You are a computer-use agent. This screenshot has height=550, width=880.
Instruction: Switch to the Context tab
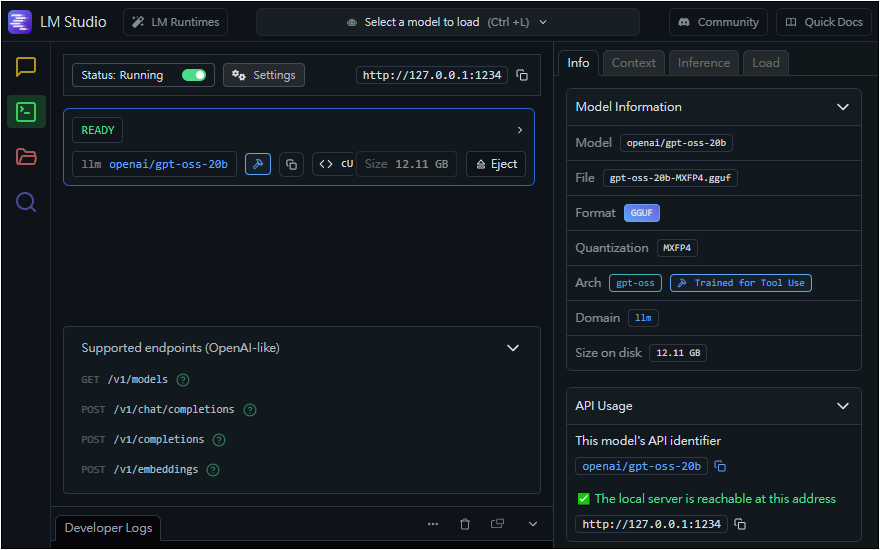point(634,63)
